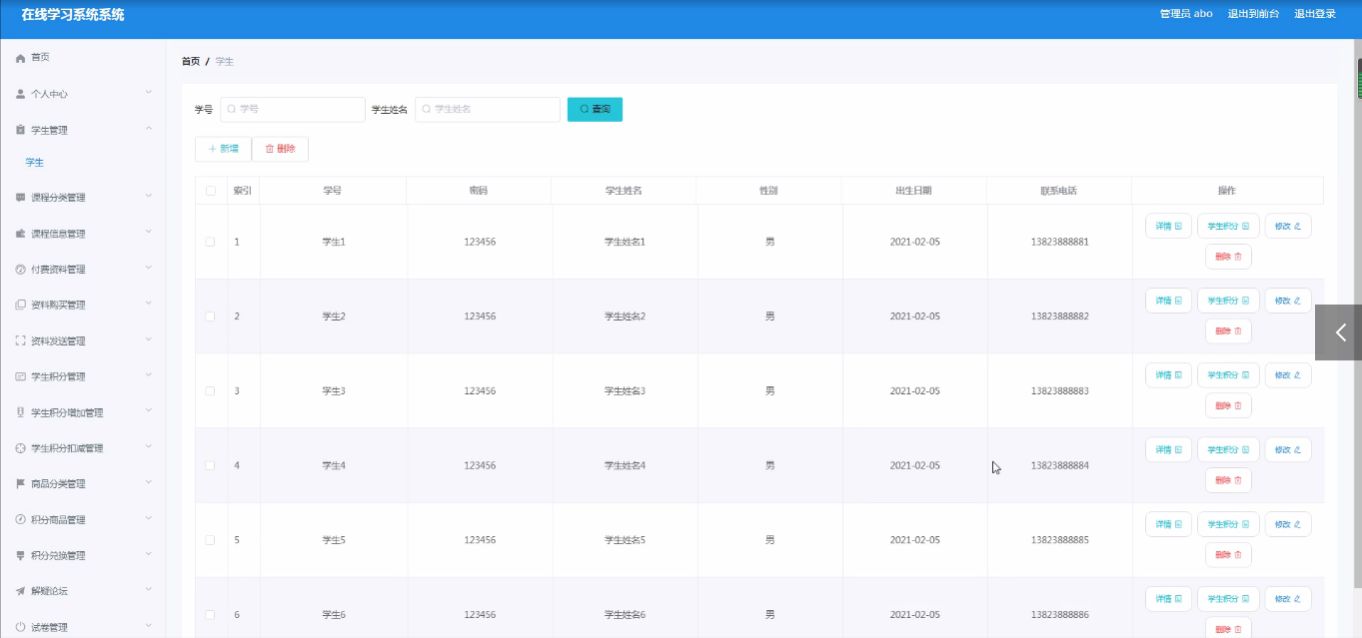Screen dimensions: 1362x638
Task: Check the row for 学生1
Action: [x=210, y=242]
